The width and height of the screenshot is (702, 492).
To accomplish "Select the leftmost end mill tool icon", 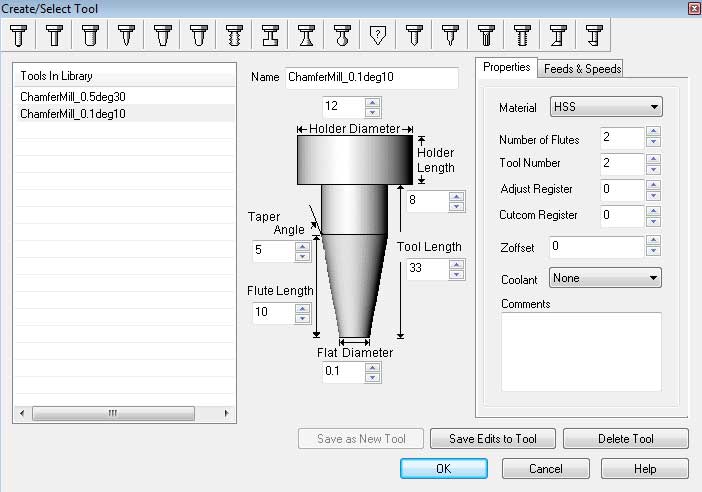I will pos(18,36).
